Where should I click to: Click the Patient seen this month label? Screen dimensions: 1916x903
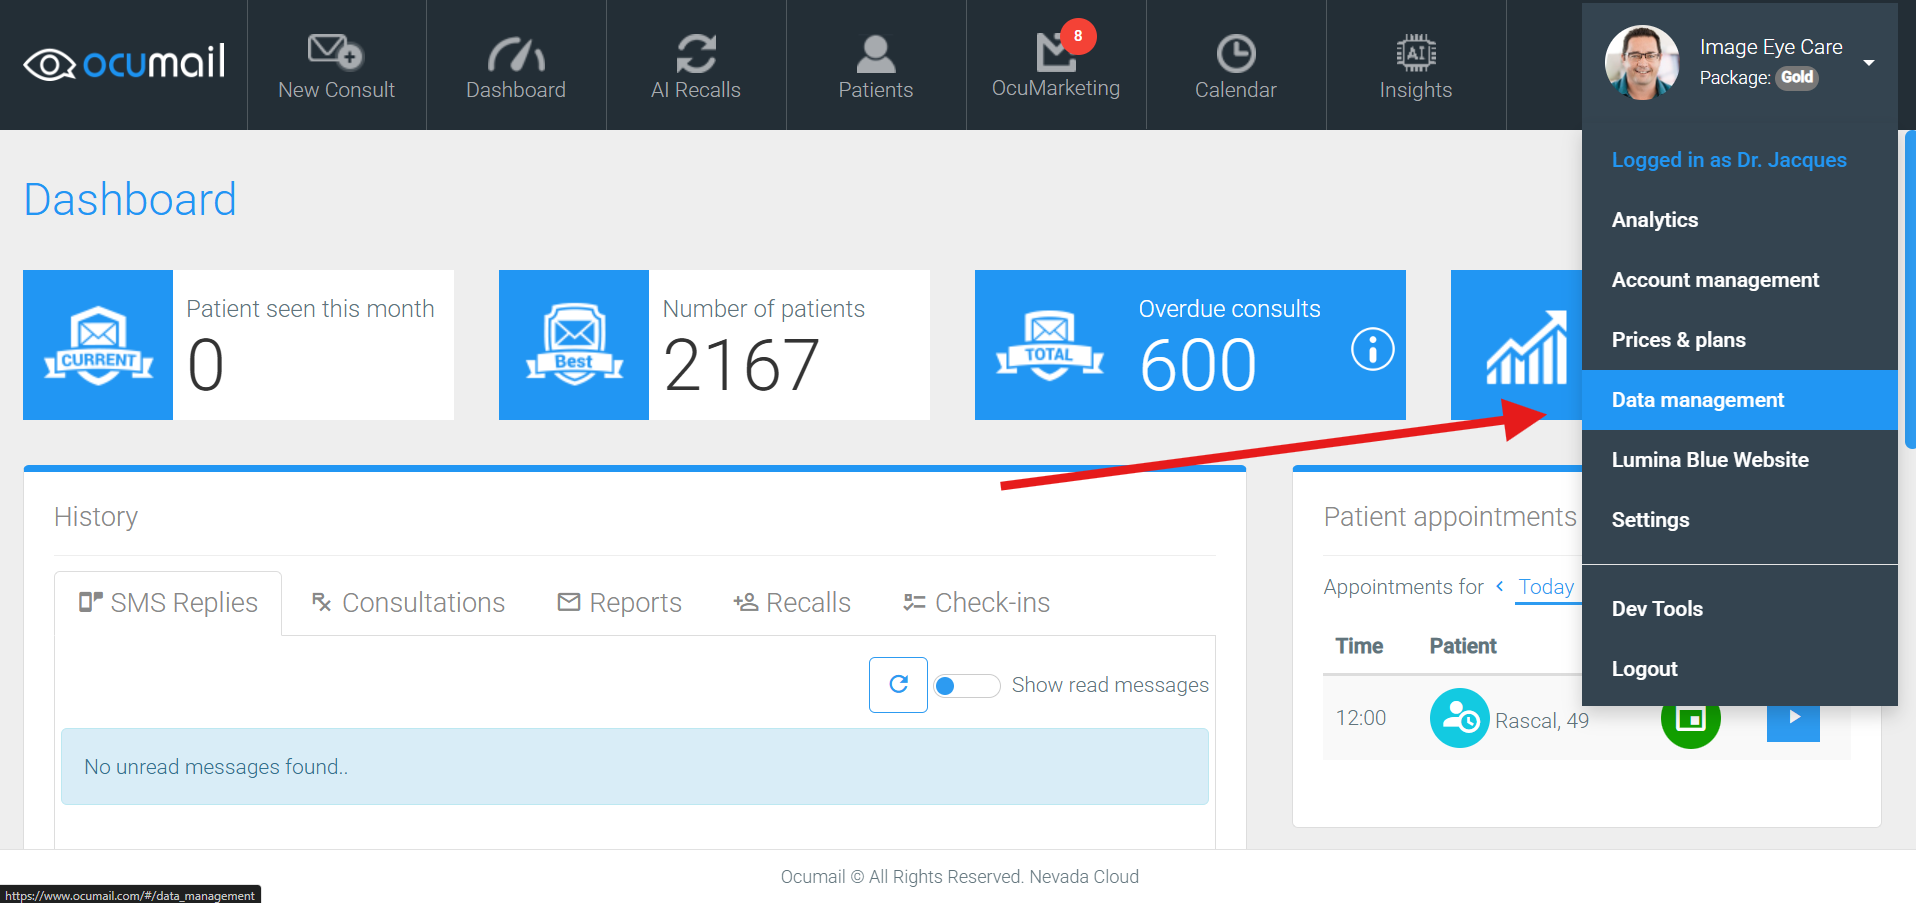pos(310,309)
